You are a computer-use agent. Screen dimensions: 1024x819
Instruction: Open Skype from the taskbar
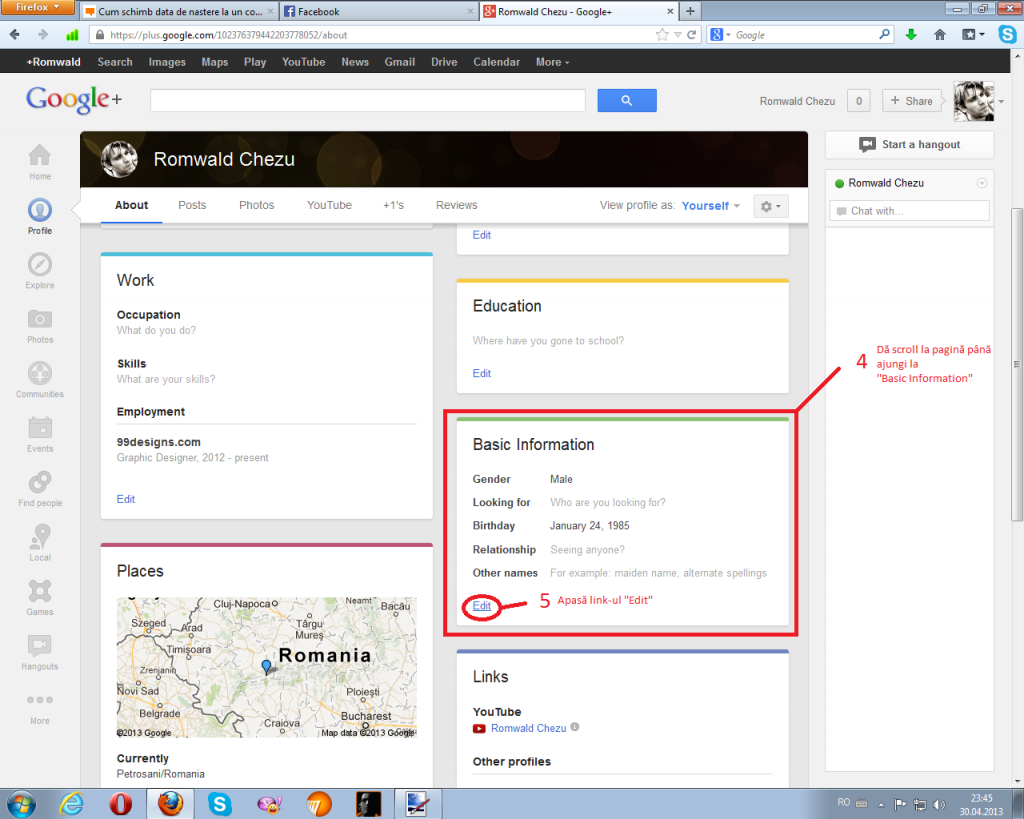(x=219, y=804)
